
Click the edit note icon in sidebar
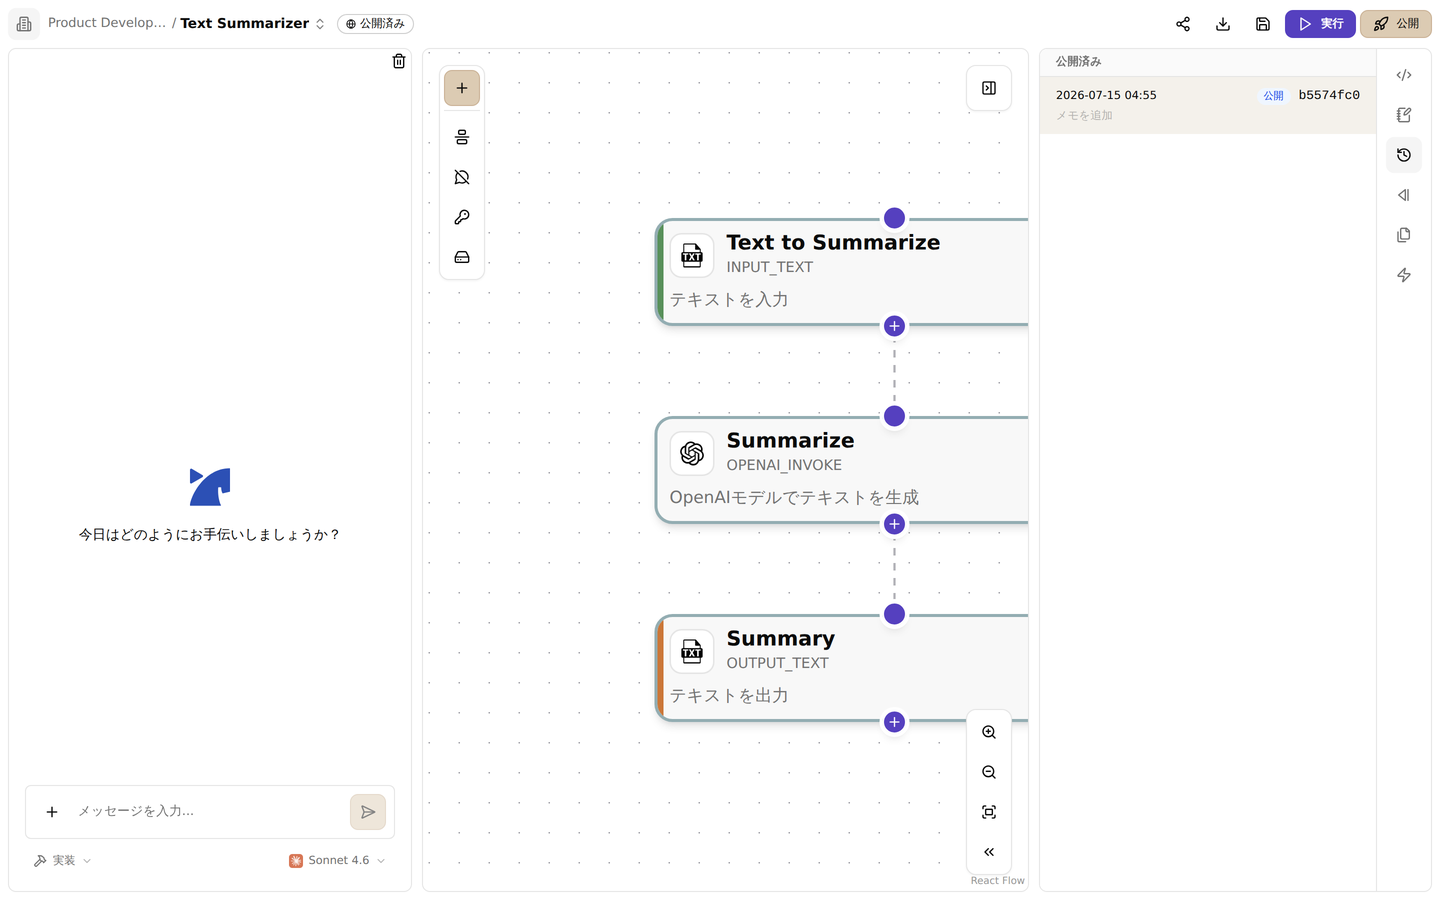pos(1404,115)
